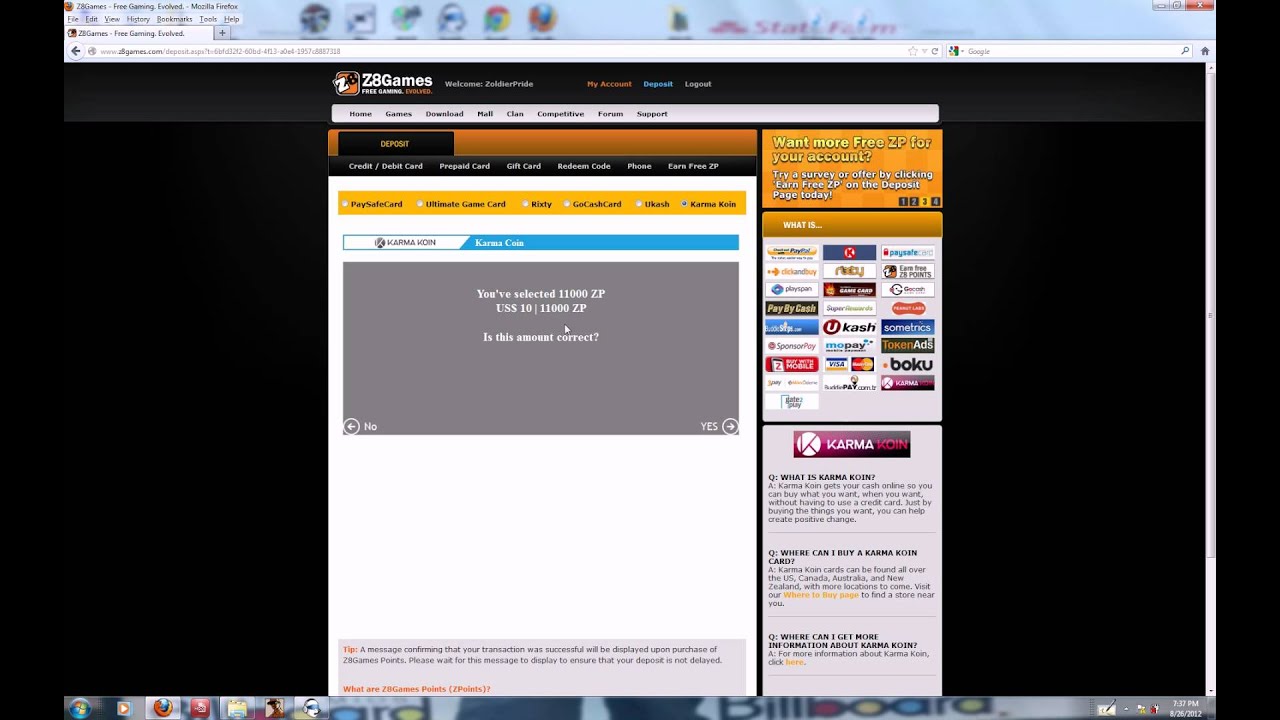Click the Ultimate Game Card logo tile
The height and width of the screenshot is (720, 1280).
(849, 290)
